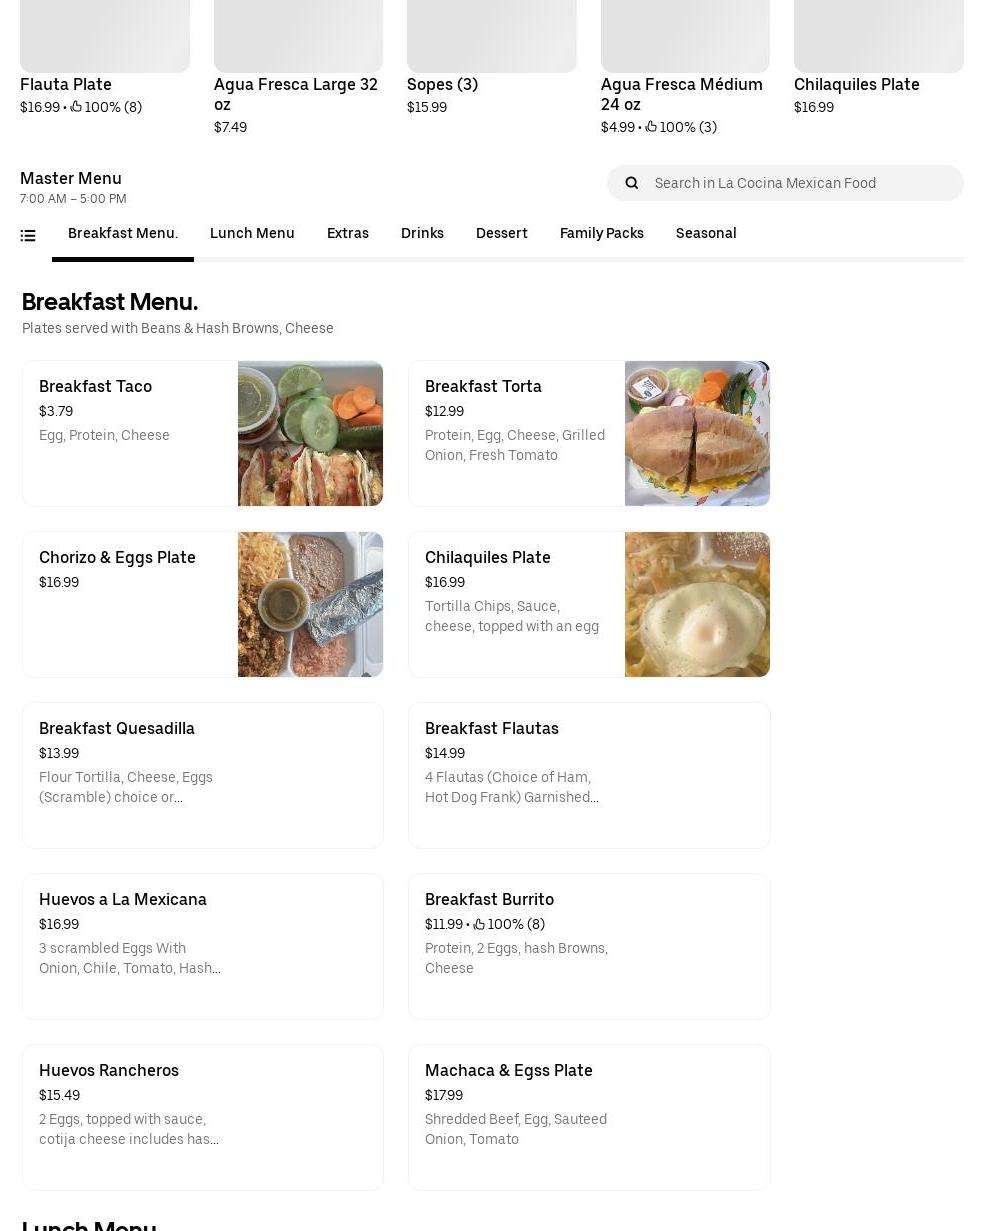984x1231 pixels.
Task: Open the Breakfast Torta photo
Action: tap(697, 433)
